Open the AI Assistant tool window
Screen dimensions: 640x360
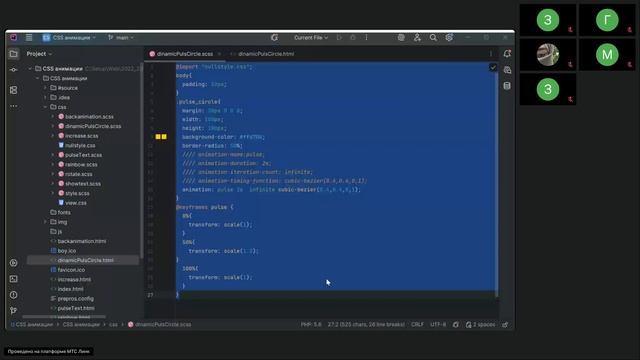[507, 70]
